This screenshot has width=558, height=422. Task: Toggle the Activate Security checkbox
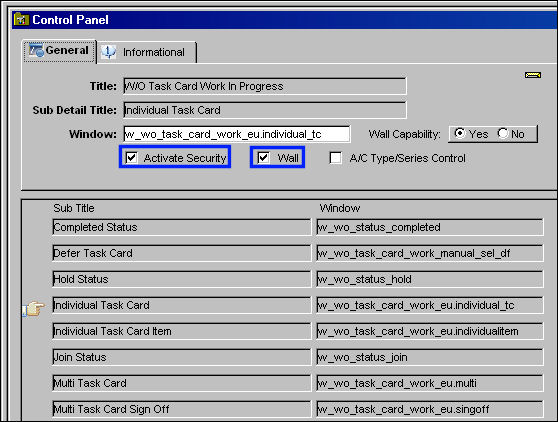[131, 157]
